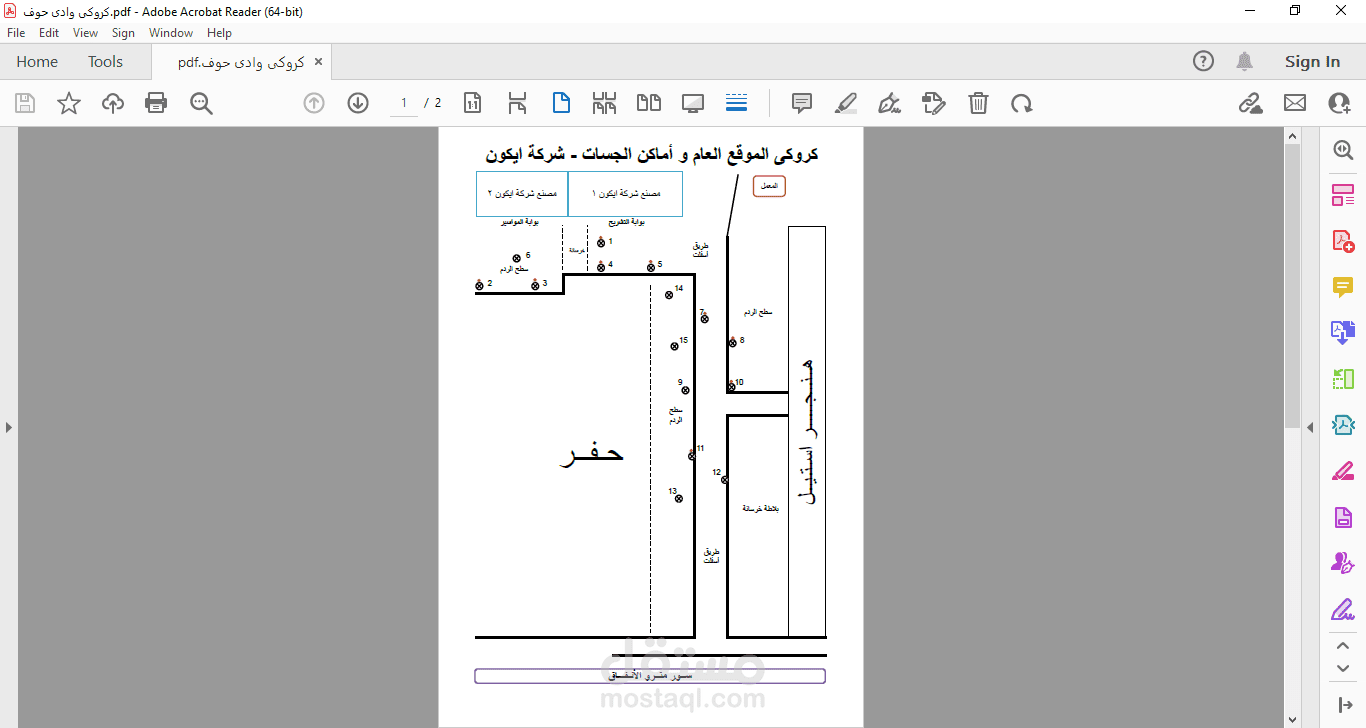Collapse the right tools pane arrow
This screenshot has height=728, width=1366.
(1311, 427)
